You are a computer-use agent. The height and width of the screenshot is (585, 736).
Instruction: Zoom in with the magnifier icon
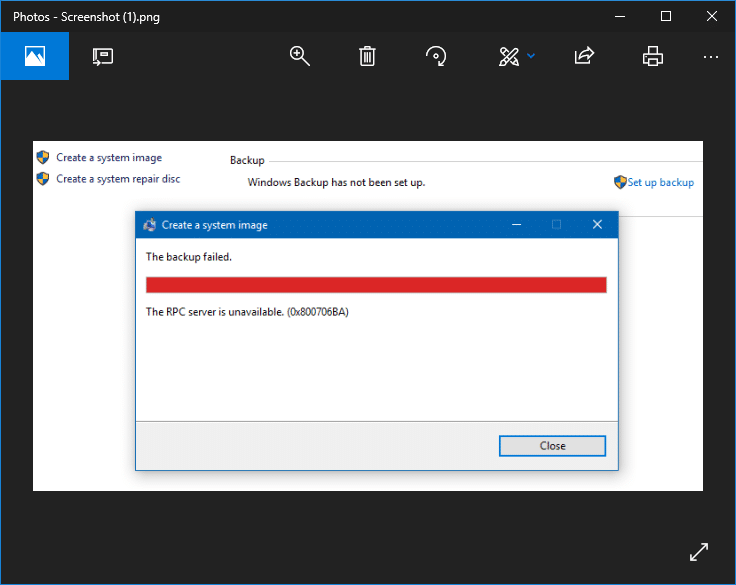[x=299, y=56]
